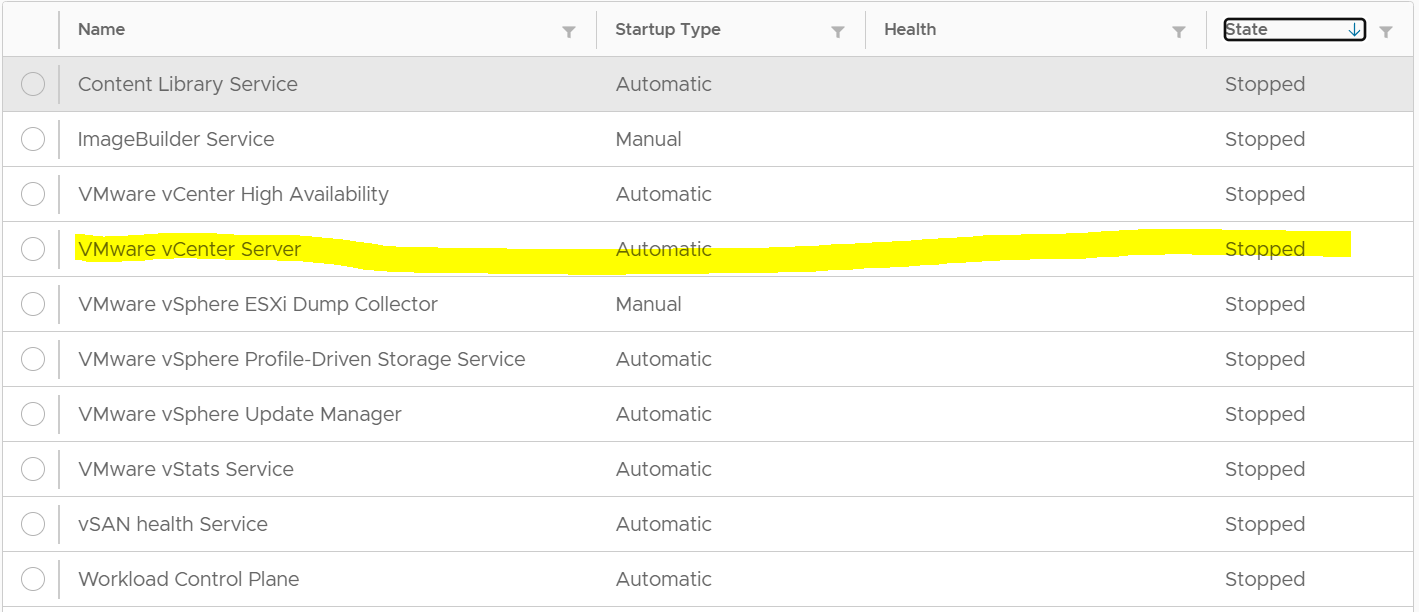This screenshot has height=612, width=1419.
Task: Click the Health column header
Action: [909, 29]
